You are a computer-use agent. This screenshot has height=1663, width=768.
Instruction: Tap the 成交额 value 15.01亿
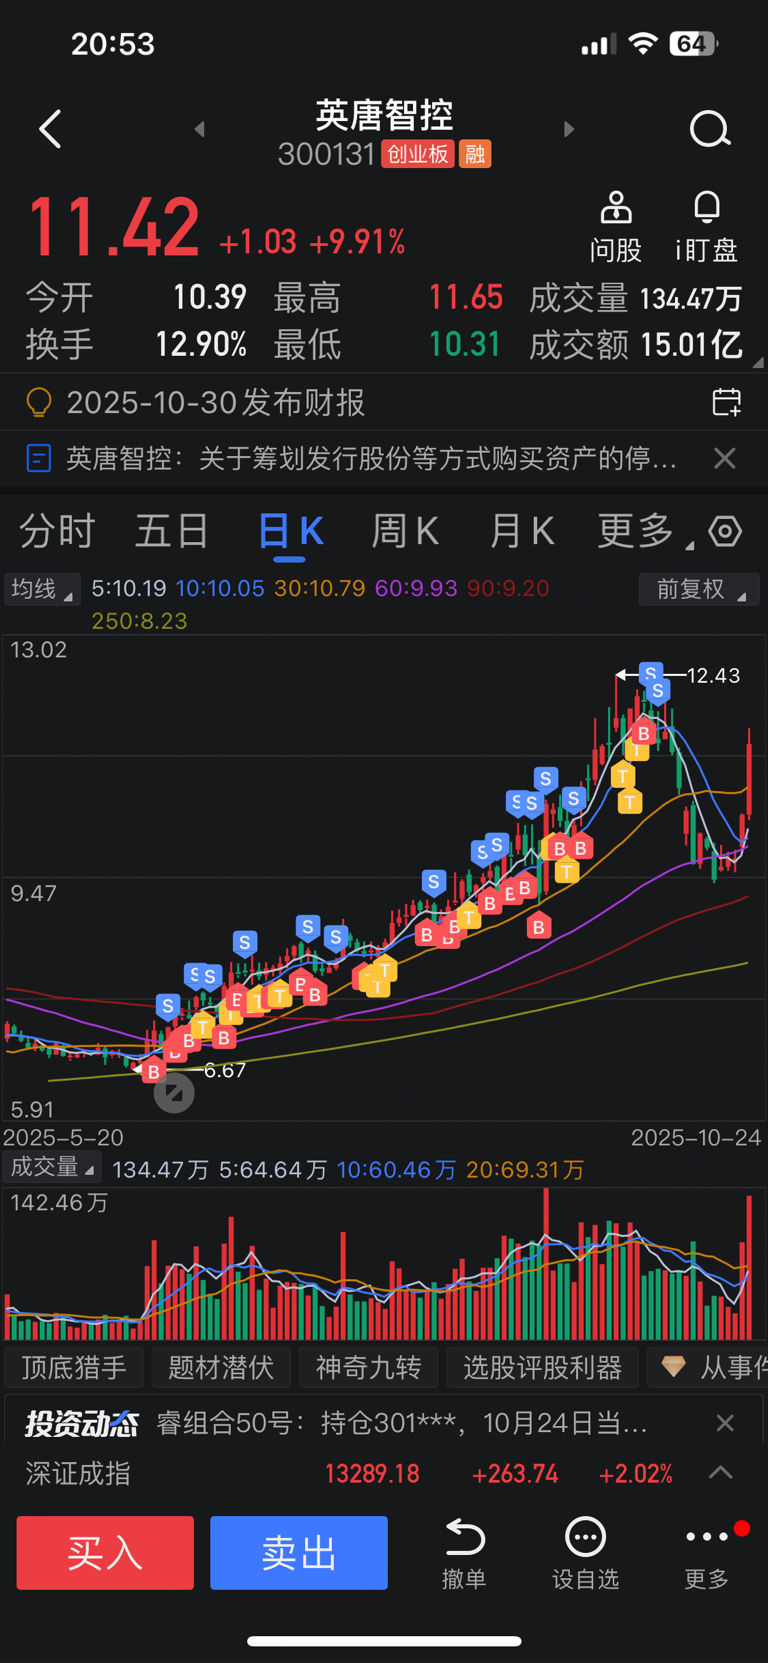[x=692, y=344]
